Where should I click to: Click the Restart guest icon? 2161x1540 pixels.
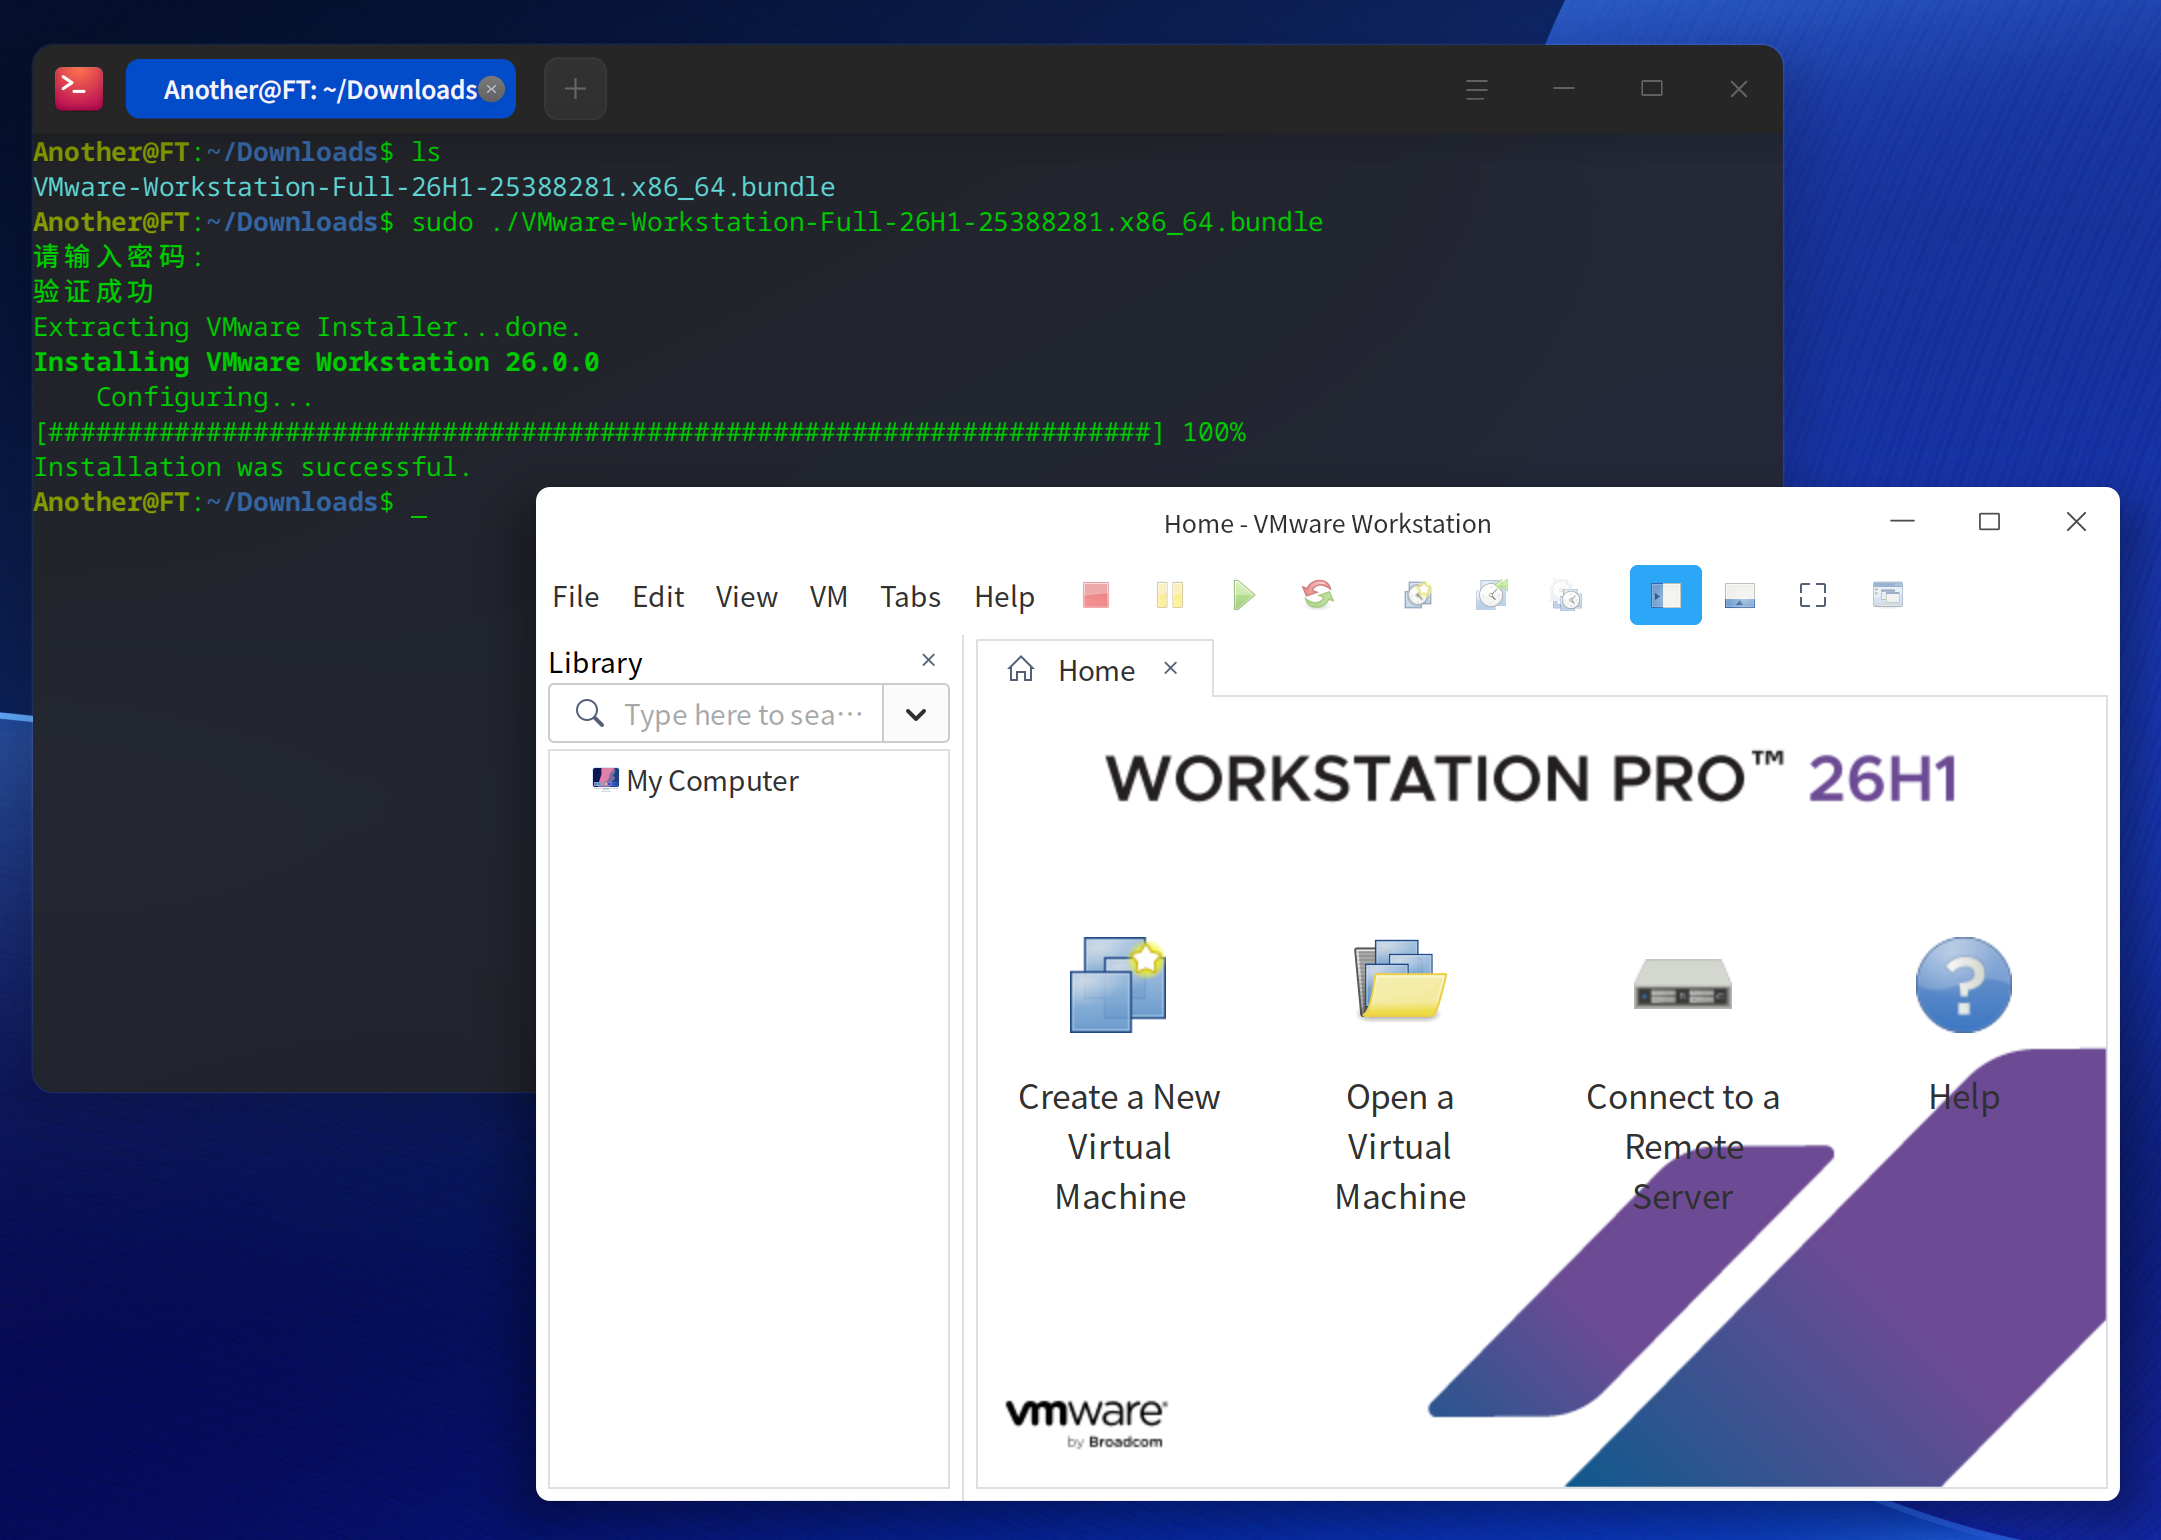click(x=1318, y=596)
